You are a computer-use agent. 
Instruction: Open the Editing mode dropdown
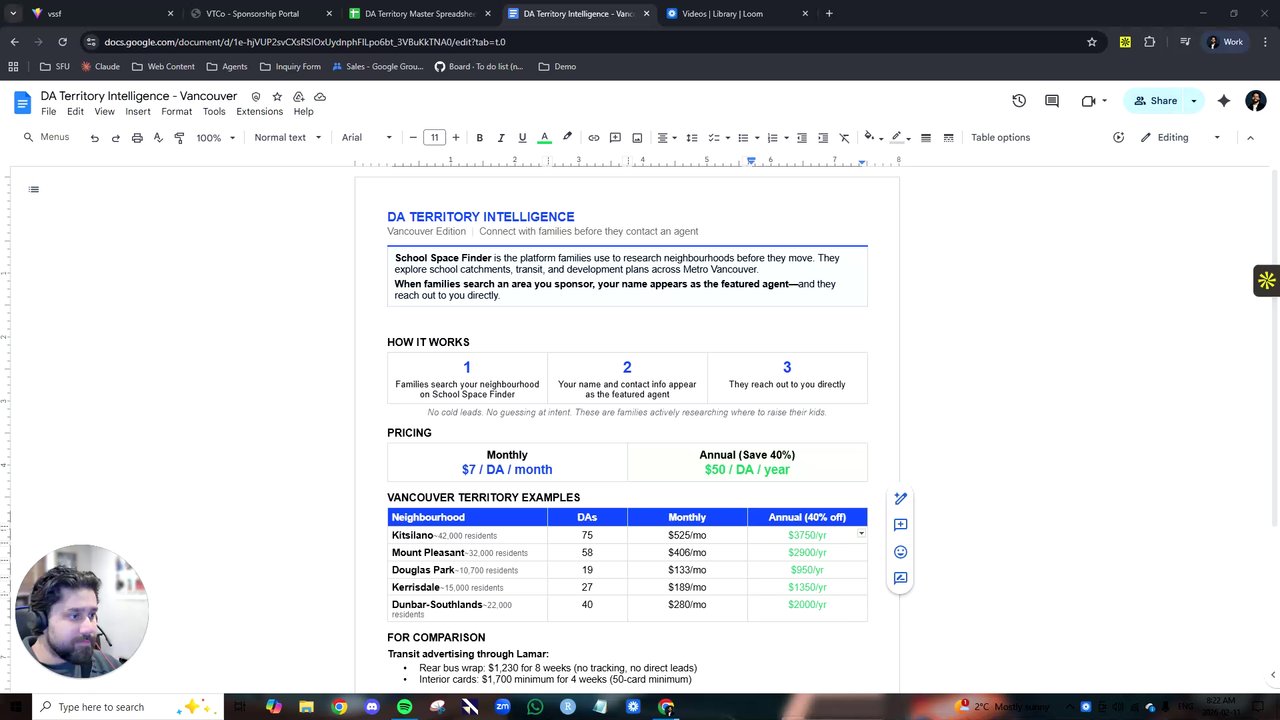1180,138
